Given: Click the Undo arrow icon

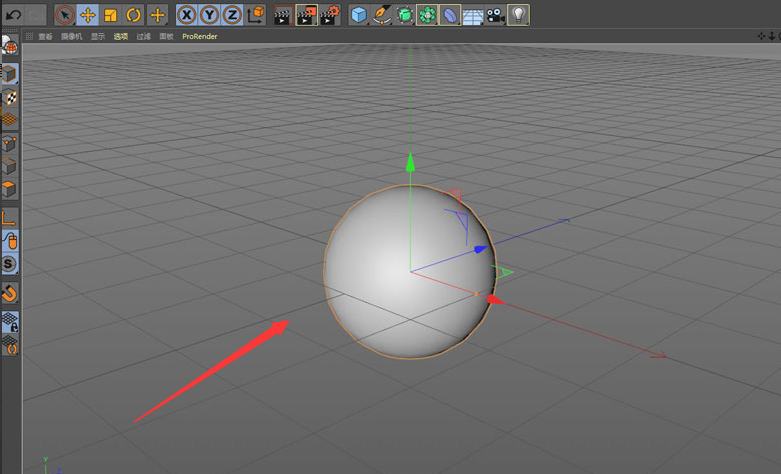Looking at the screenshot, I should (13, 15).
